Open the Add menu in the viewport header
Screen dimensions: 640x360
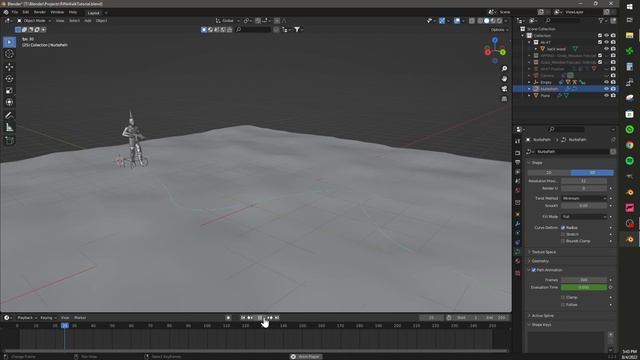[88, 20]
